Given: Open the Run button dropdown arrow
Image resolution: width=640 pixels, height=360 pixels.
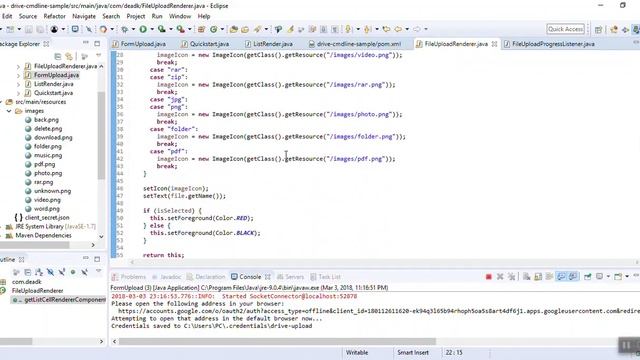Looking at the screenshot, I should pos(152,29).
